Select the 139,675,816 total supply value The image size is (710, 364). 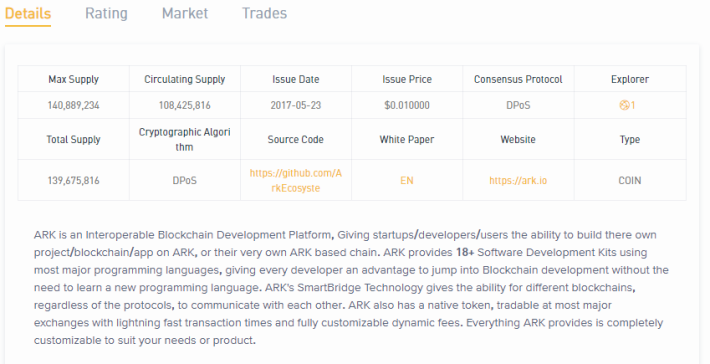73,181
